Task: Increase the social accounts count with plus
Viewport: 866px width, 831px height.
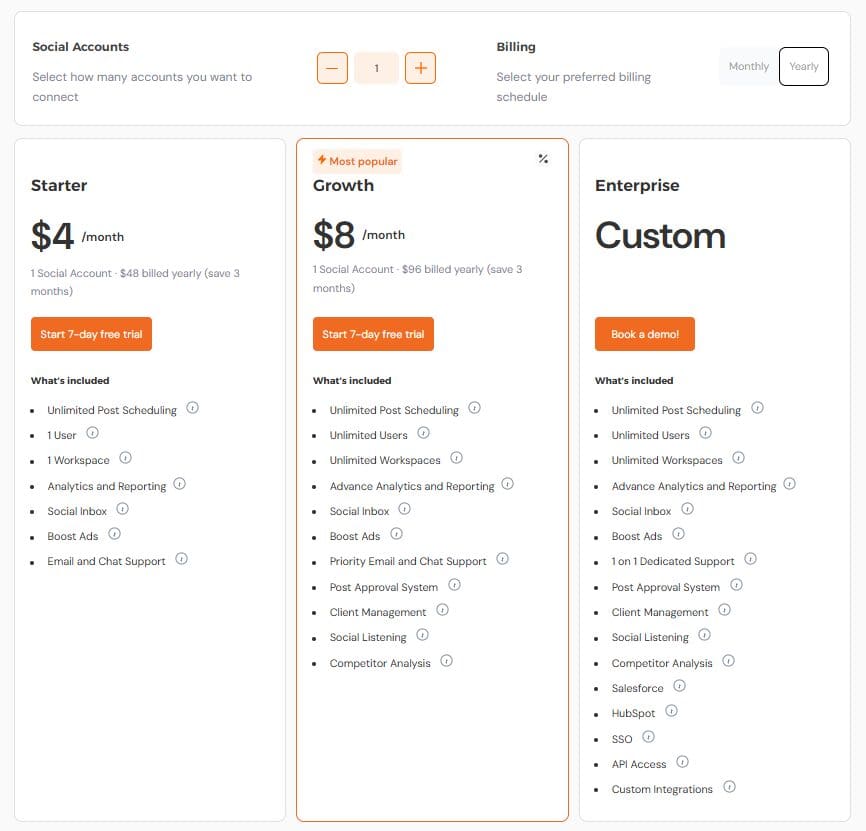Action: coord(420,68)
